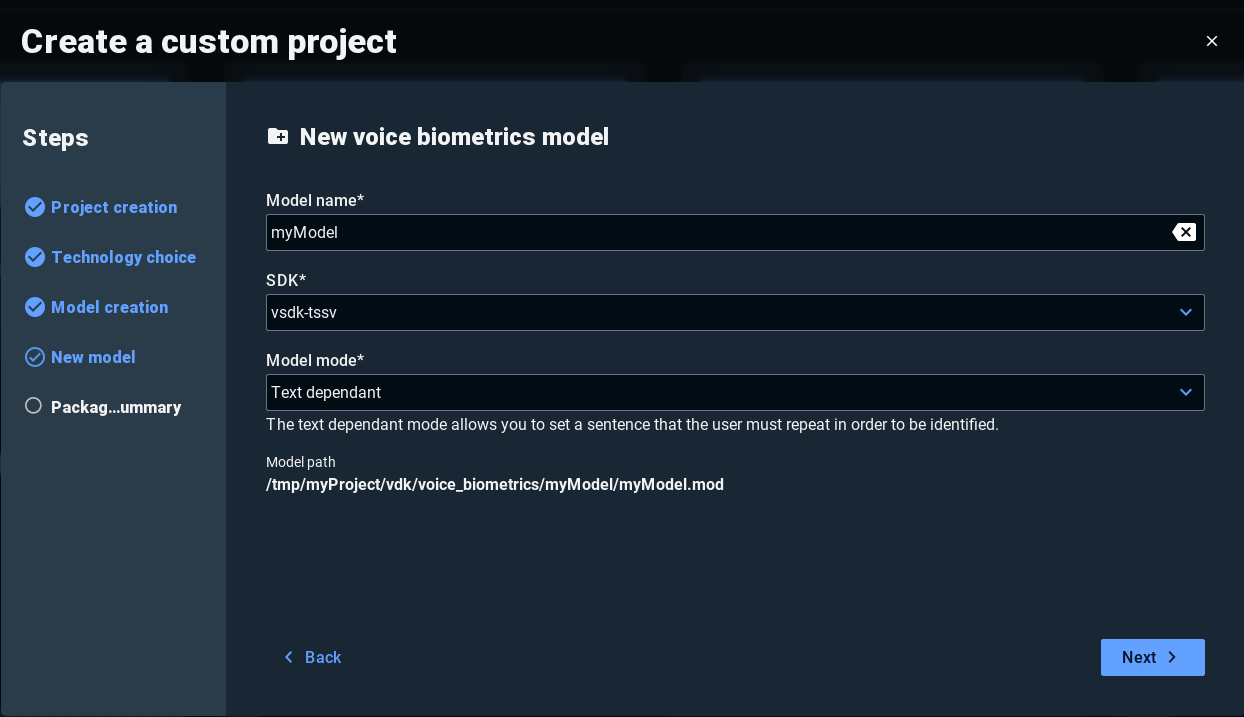This screenshot has width=1244, height=717.
Task: Go to the Project creation step
Action: pos(114,207)
